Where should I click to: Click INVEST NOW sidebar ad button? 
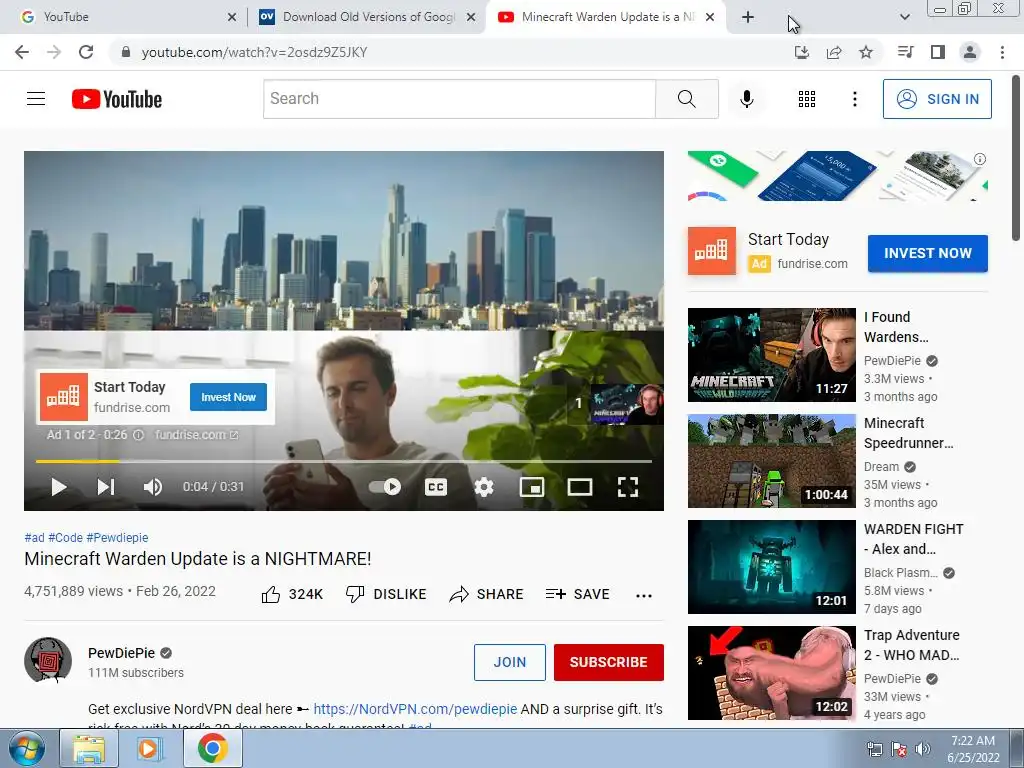pyautogui.click(x=927, y=253)
